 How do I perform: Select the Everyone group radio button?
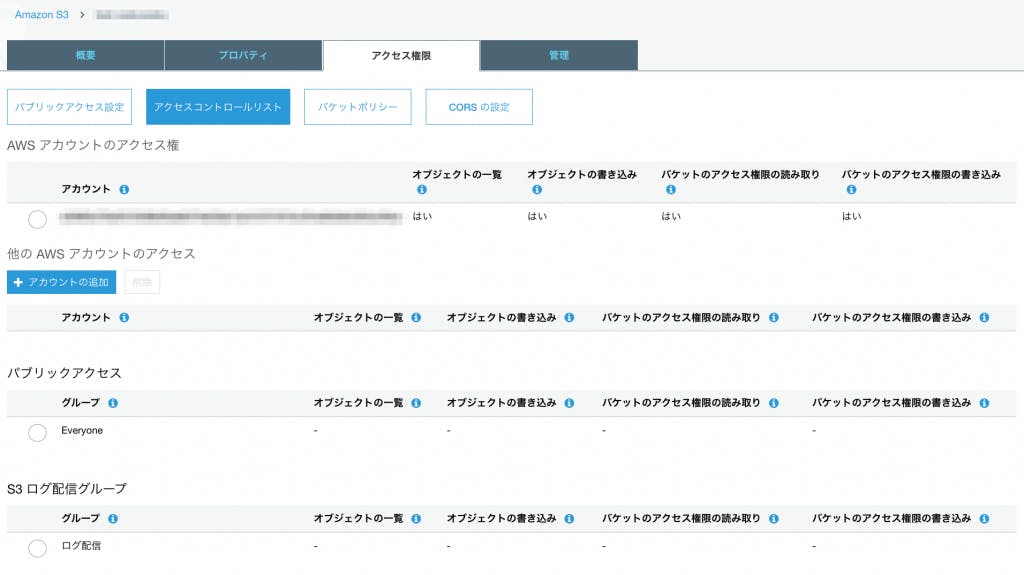(x=37, y=432)
